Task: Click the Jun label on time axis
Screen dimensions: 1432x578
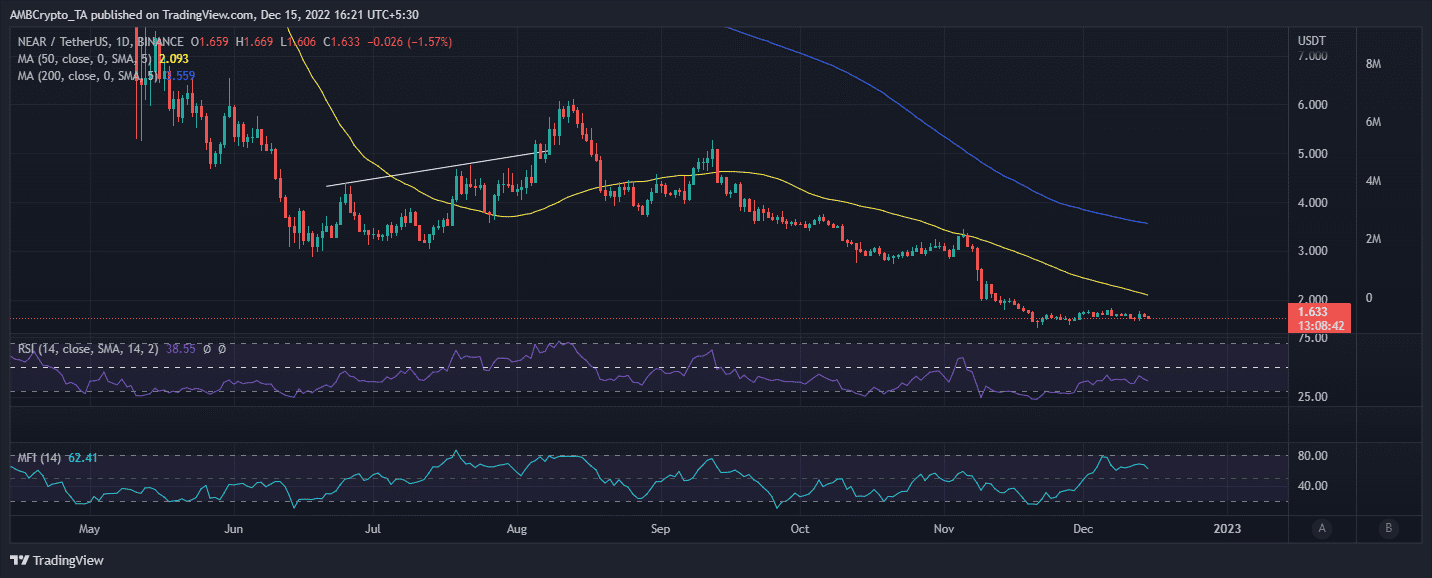Action: click(232, 528)
